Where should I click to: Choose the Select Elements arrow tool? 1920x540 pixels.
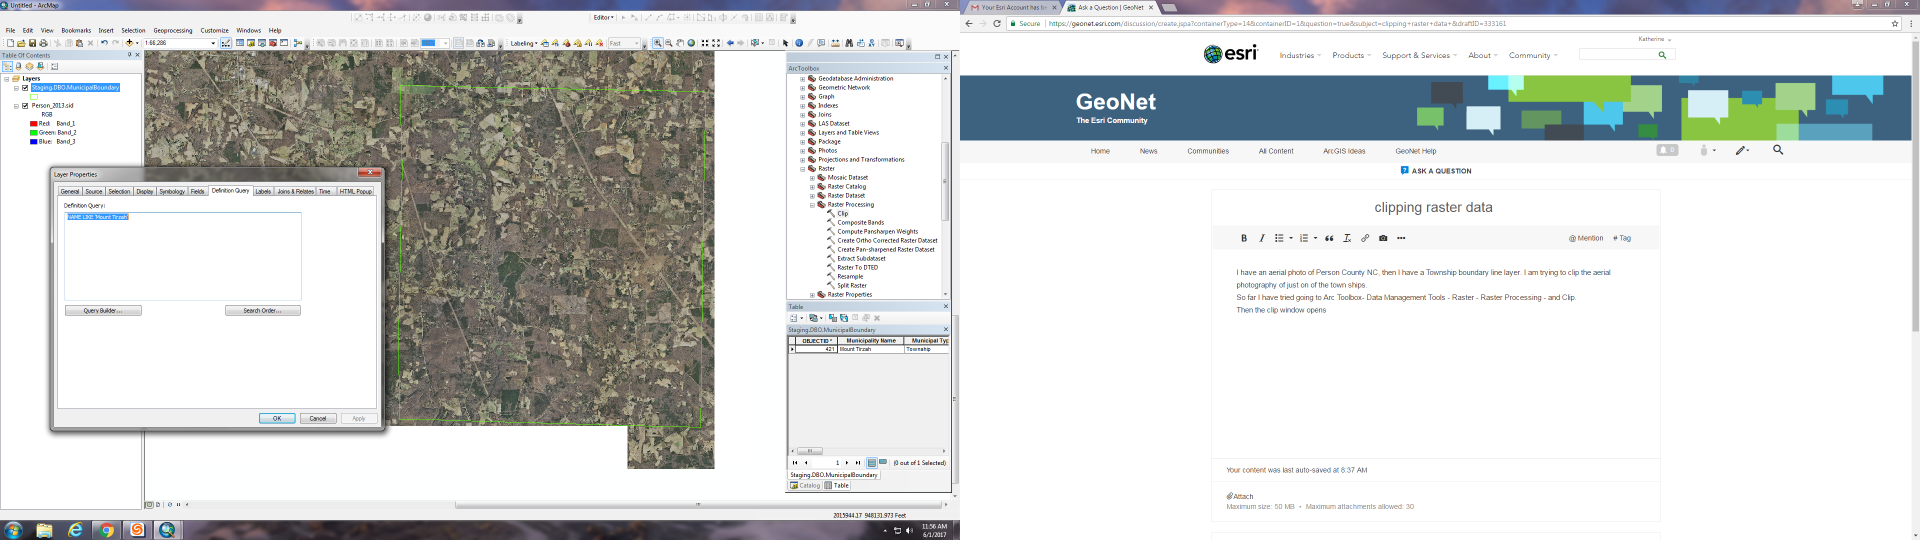click(x=785, y=43)
